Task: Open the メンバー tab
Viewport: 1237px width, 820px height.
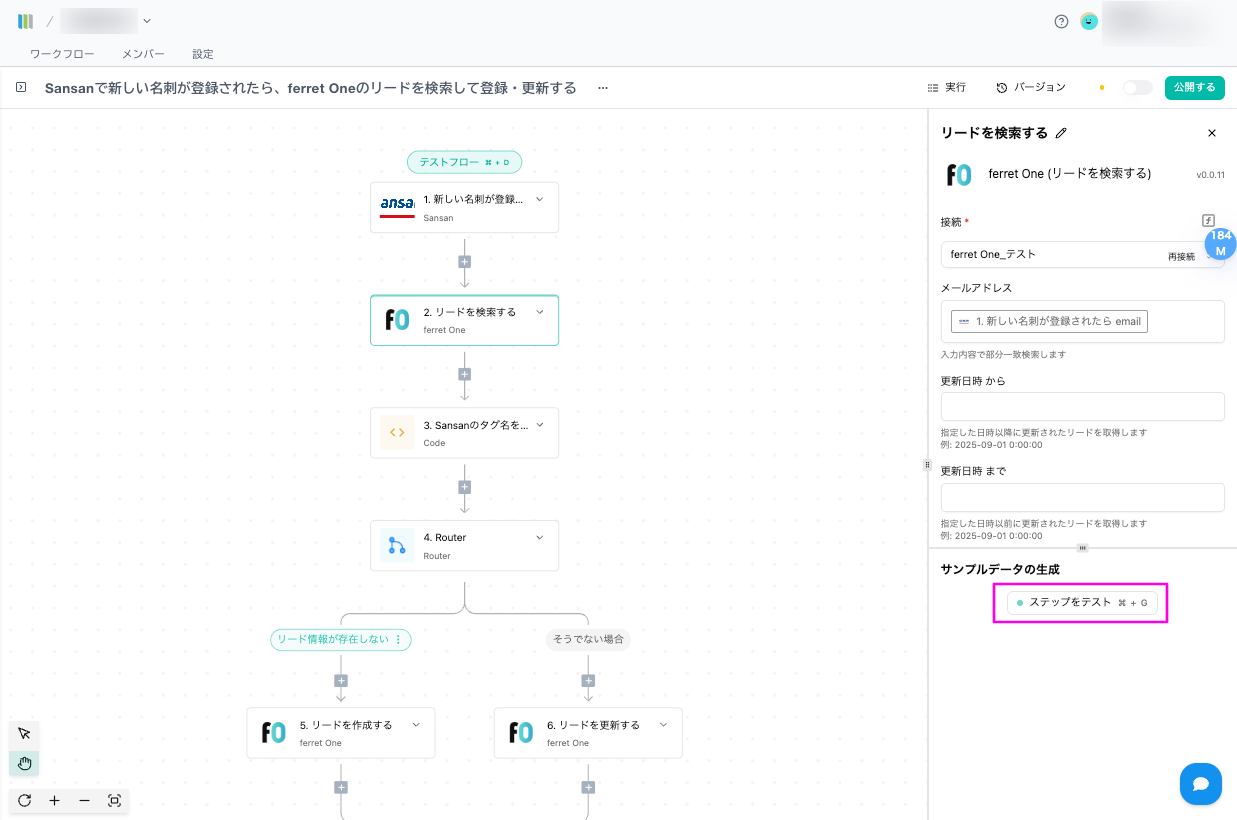Action: click(x=143, y=54)
